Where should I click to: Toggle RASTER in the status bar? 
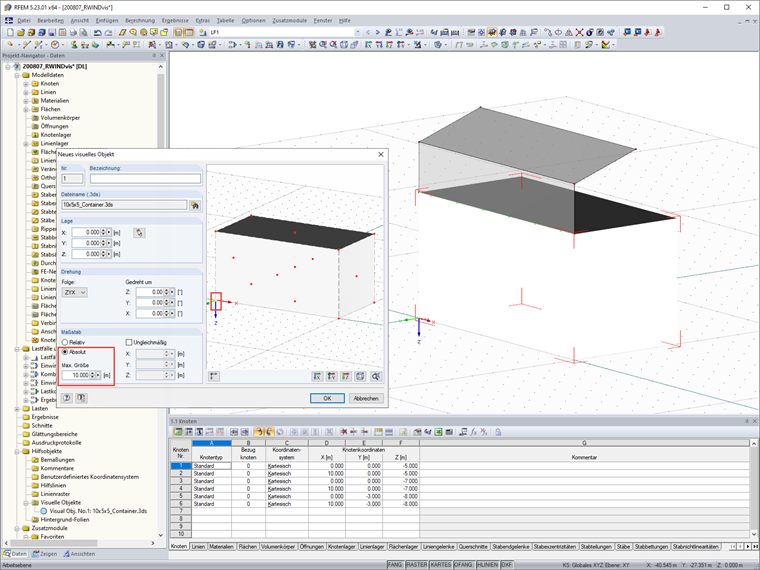tap(415, 565)
